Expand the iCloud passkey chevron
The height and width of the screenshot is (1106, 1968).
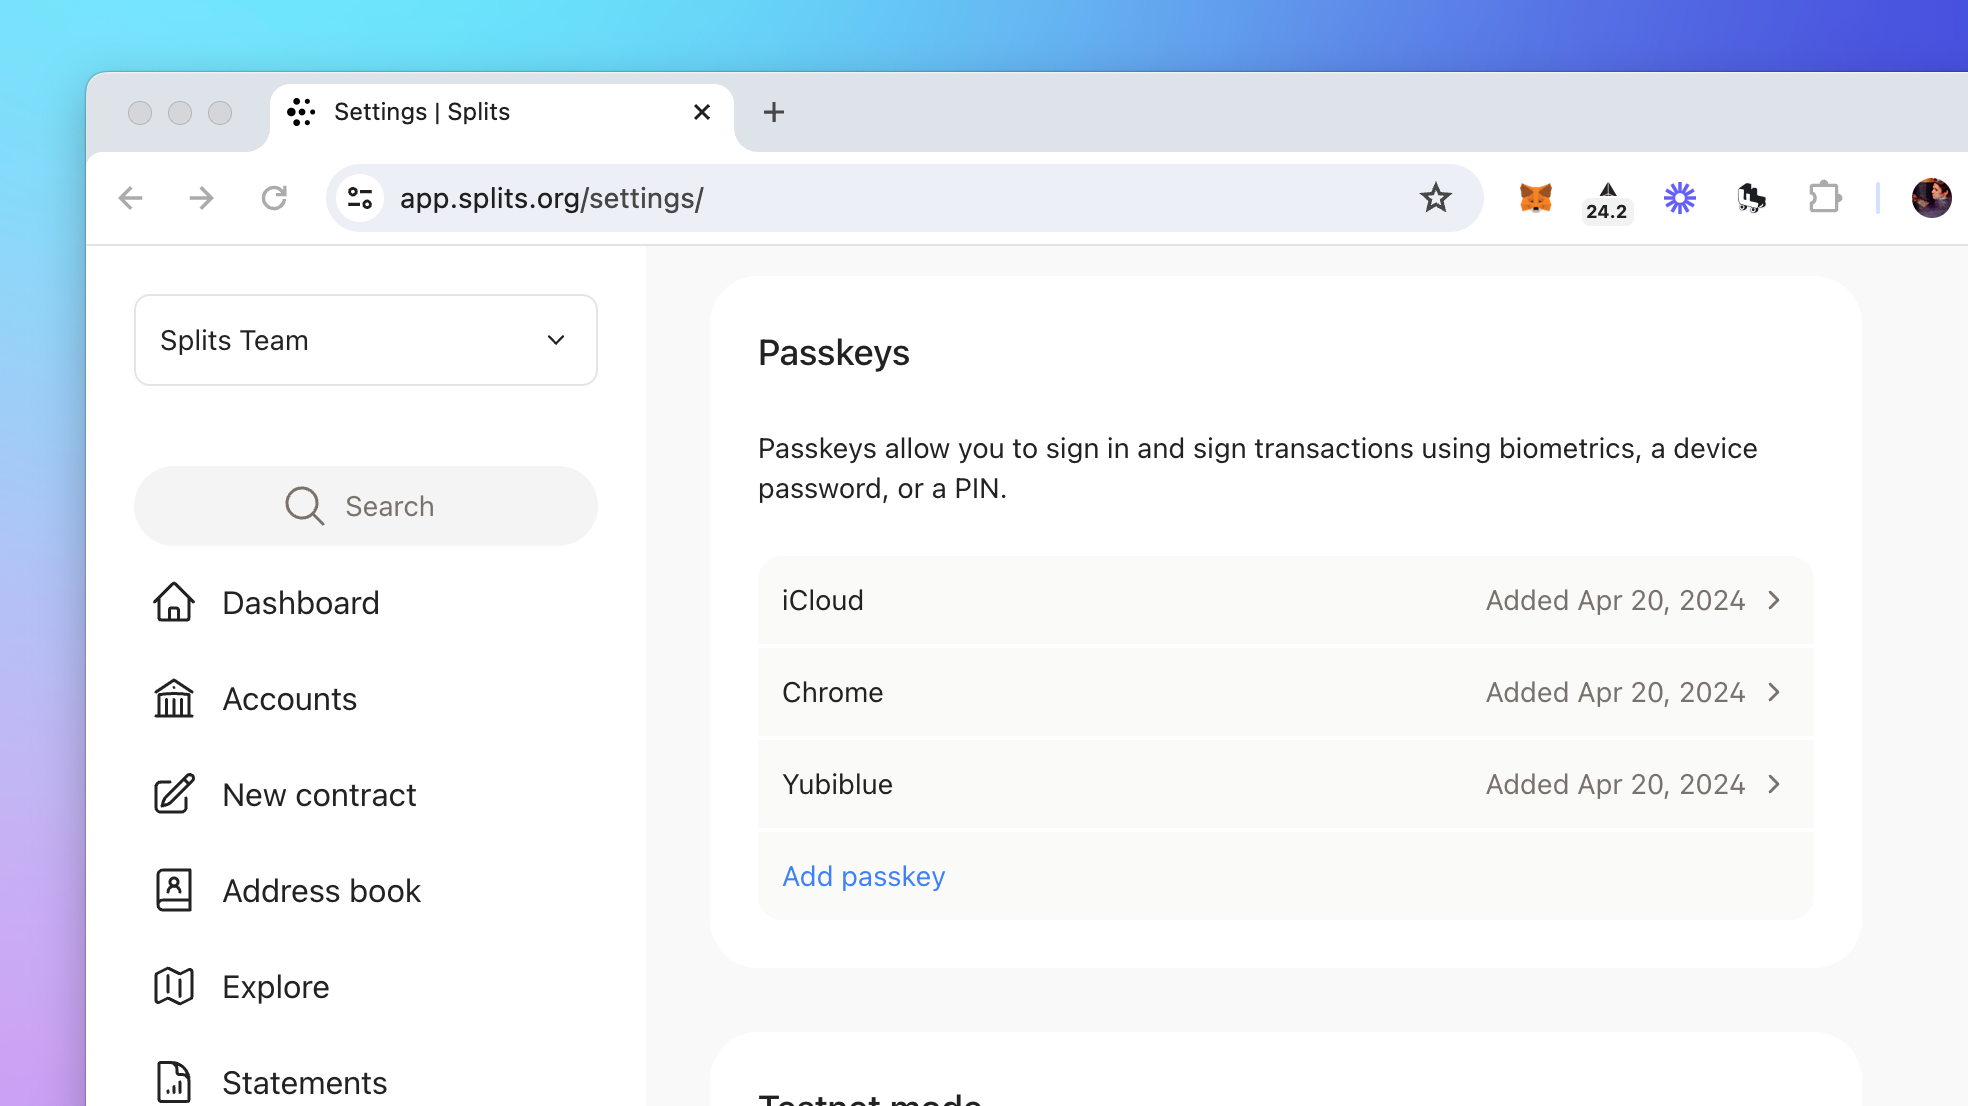click(1774, 600)
